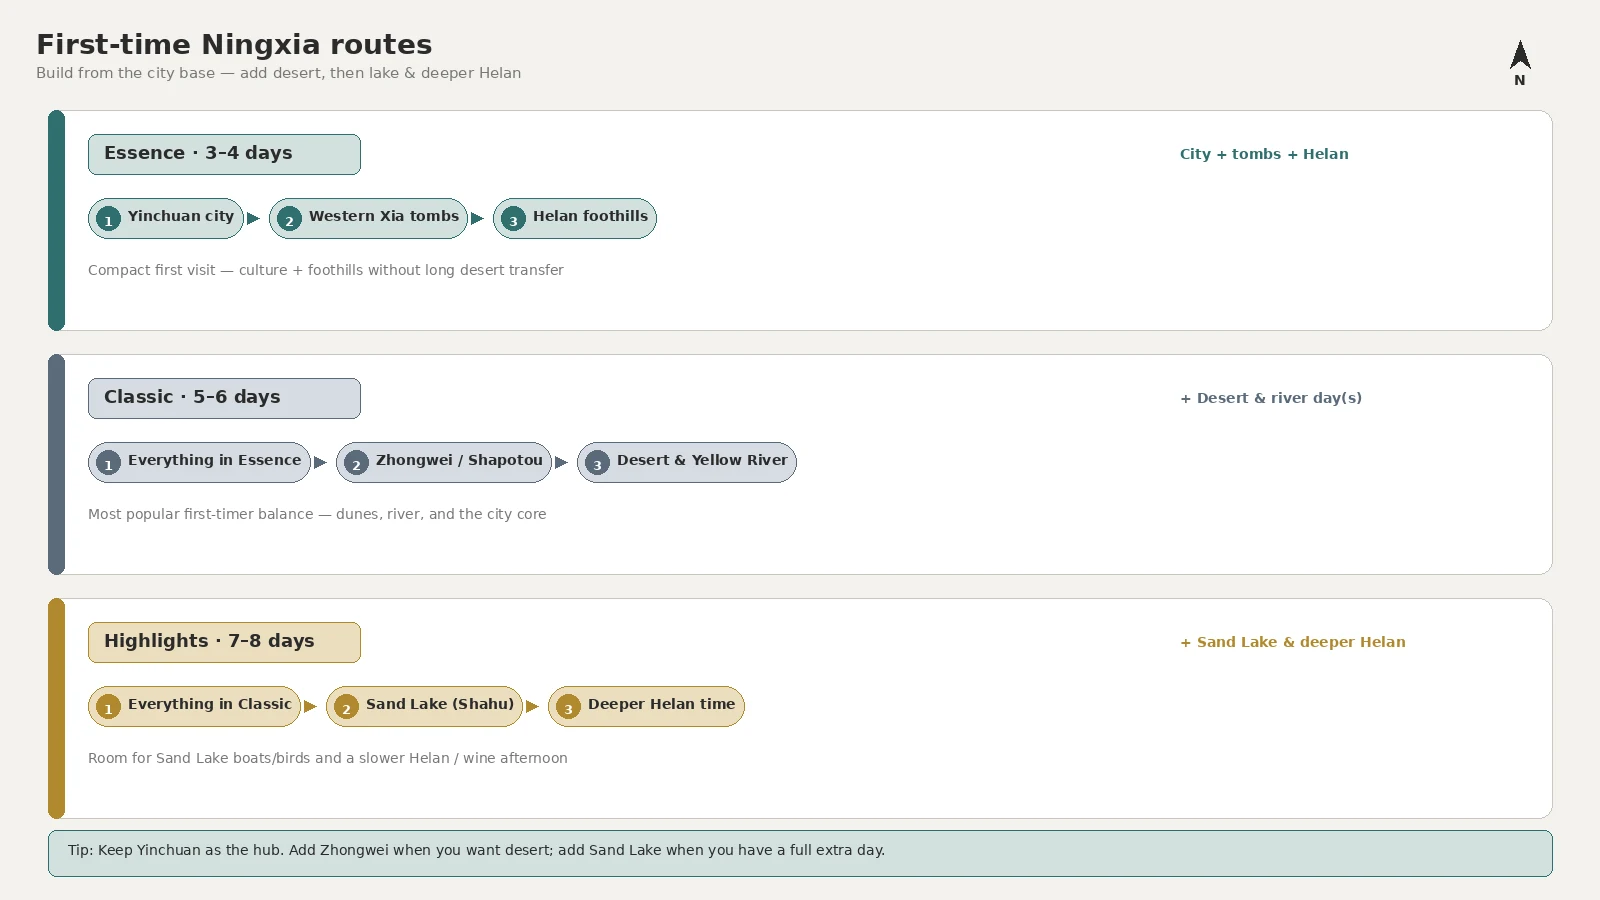Click the 'Compact first visit' description text
Image resolution: width=1600 pixels, height=900 pixels.
(x=326, y=270)
